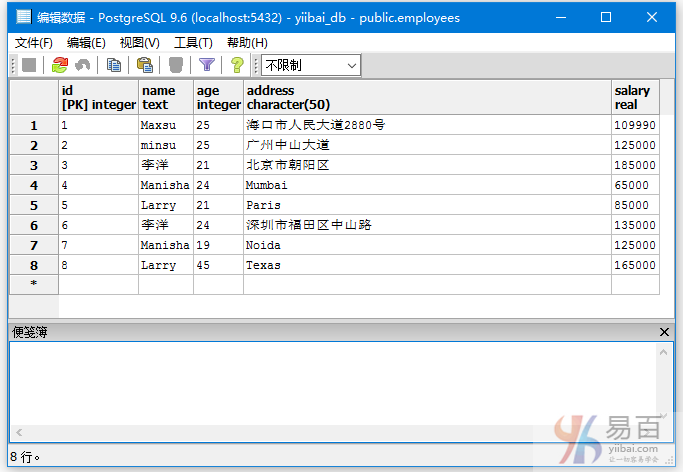Click the salary column header

point(635,97)
